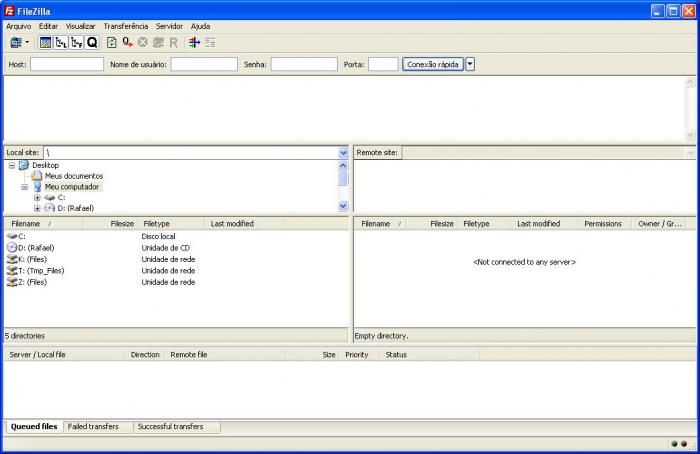Screen dimensions: 700x454
Task: Select Meus documentos in local tree
Action: (74, 176)
